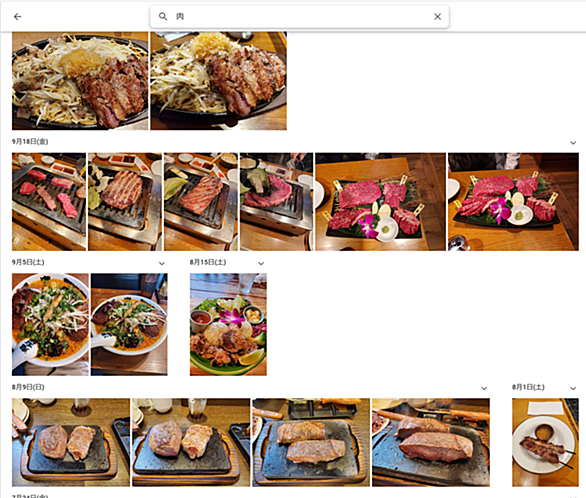Select the 8月9日(日) date header
586x498 pixels.
[28, 387]
